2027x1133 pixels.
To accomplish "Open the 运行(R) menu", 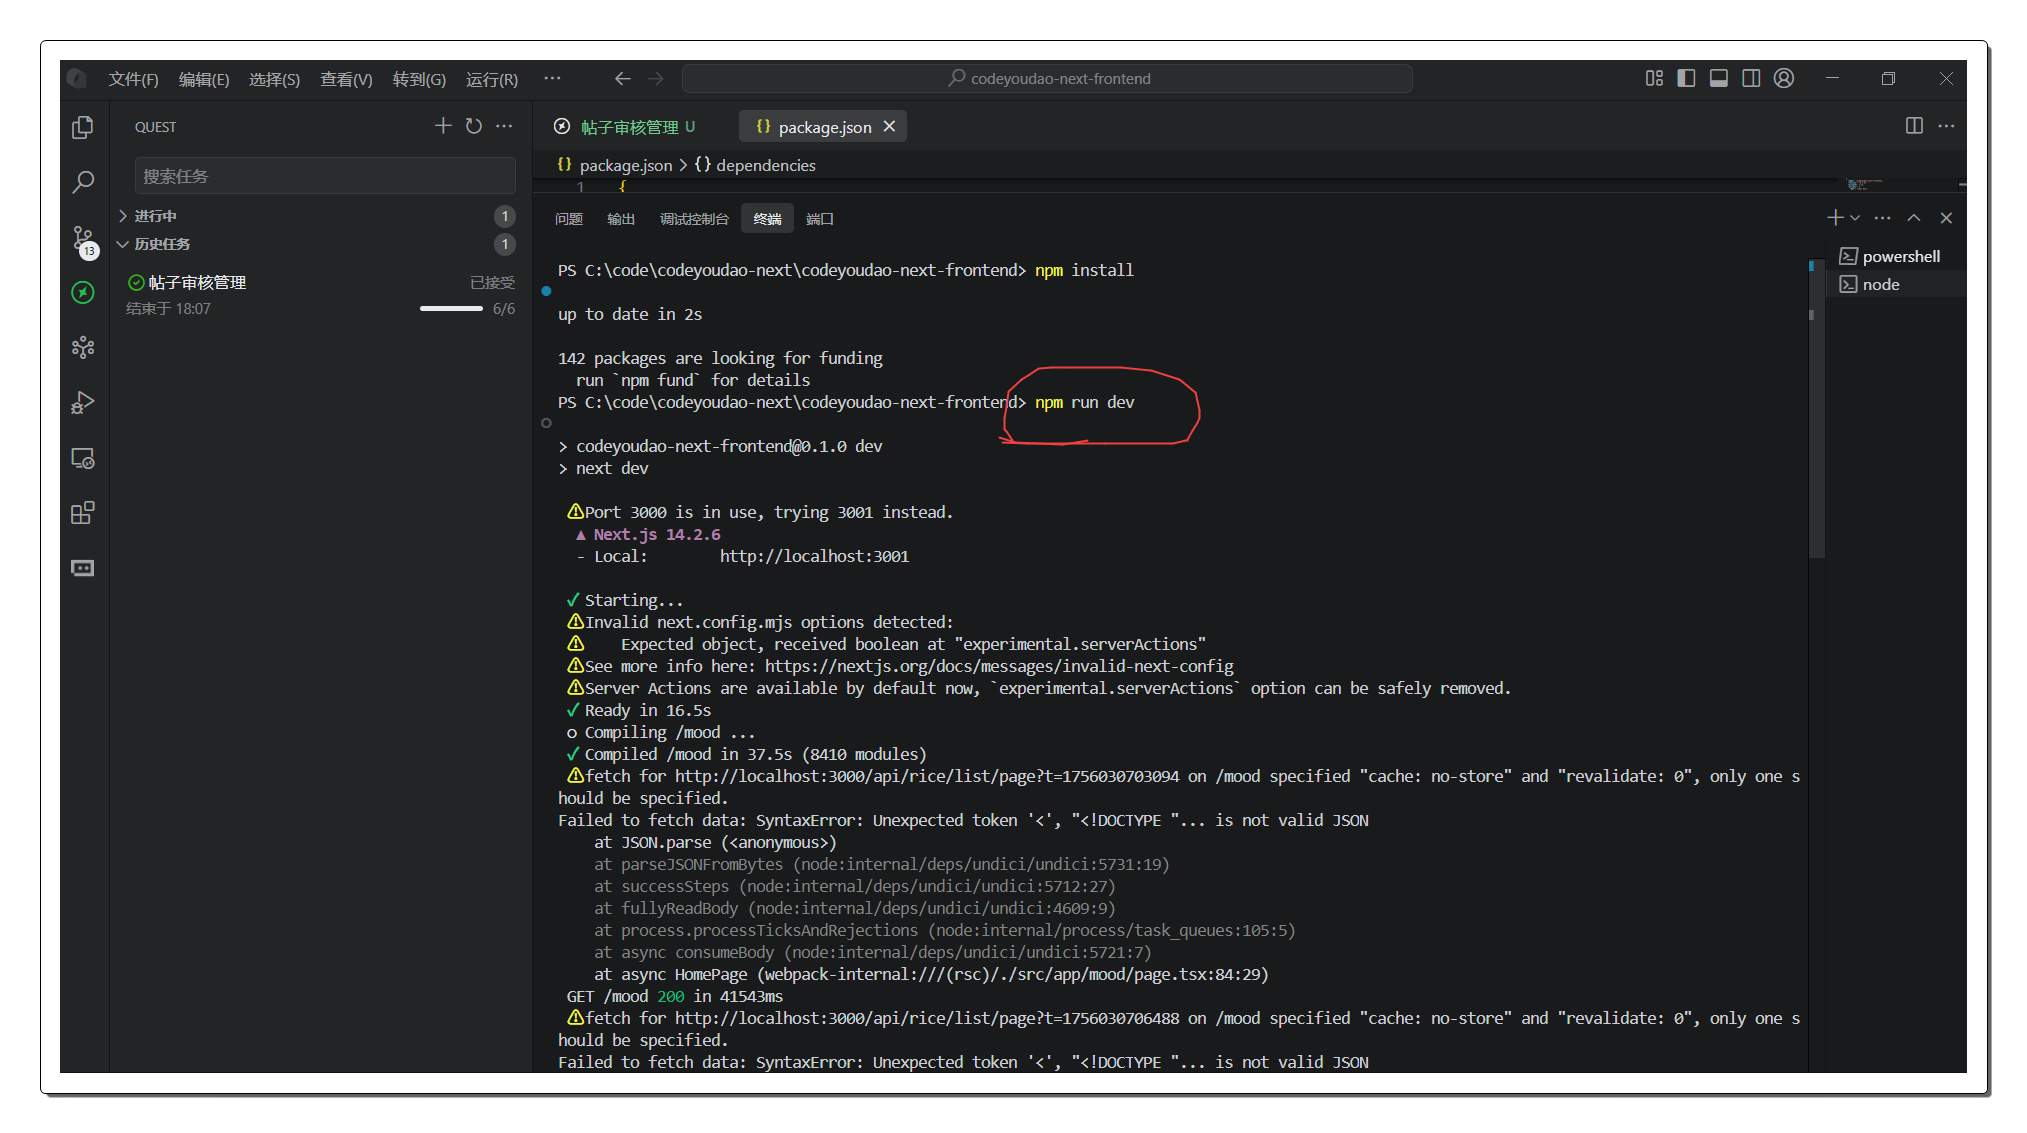I will [492, 79].
